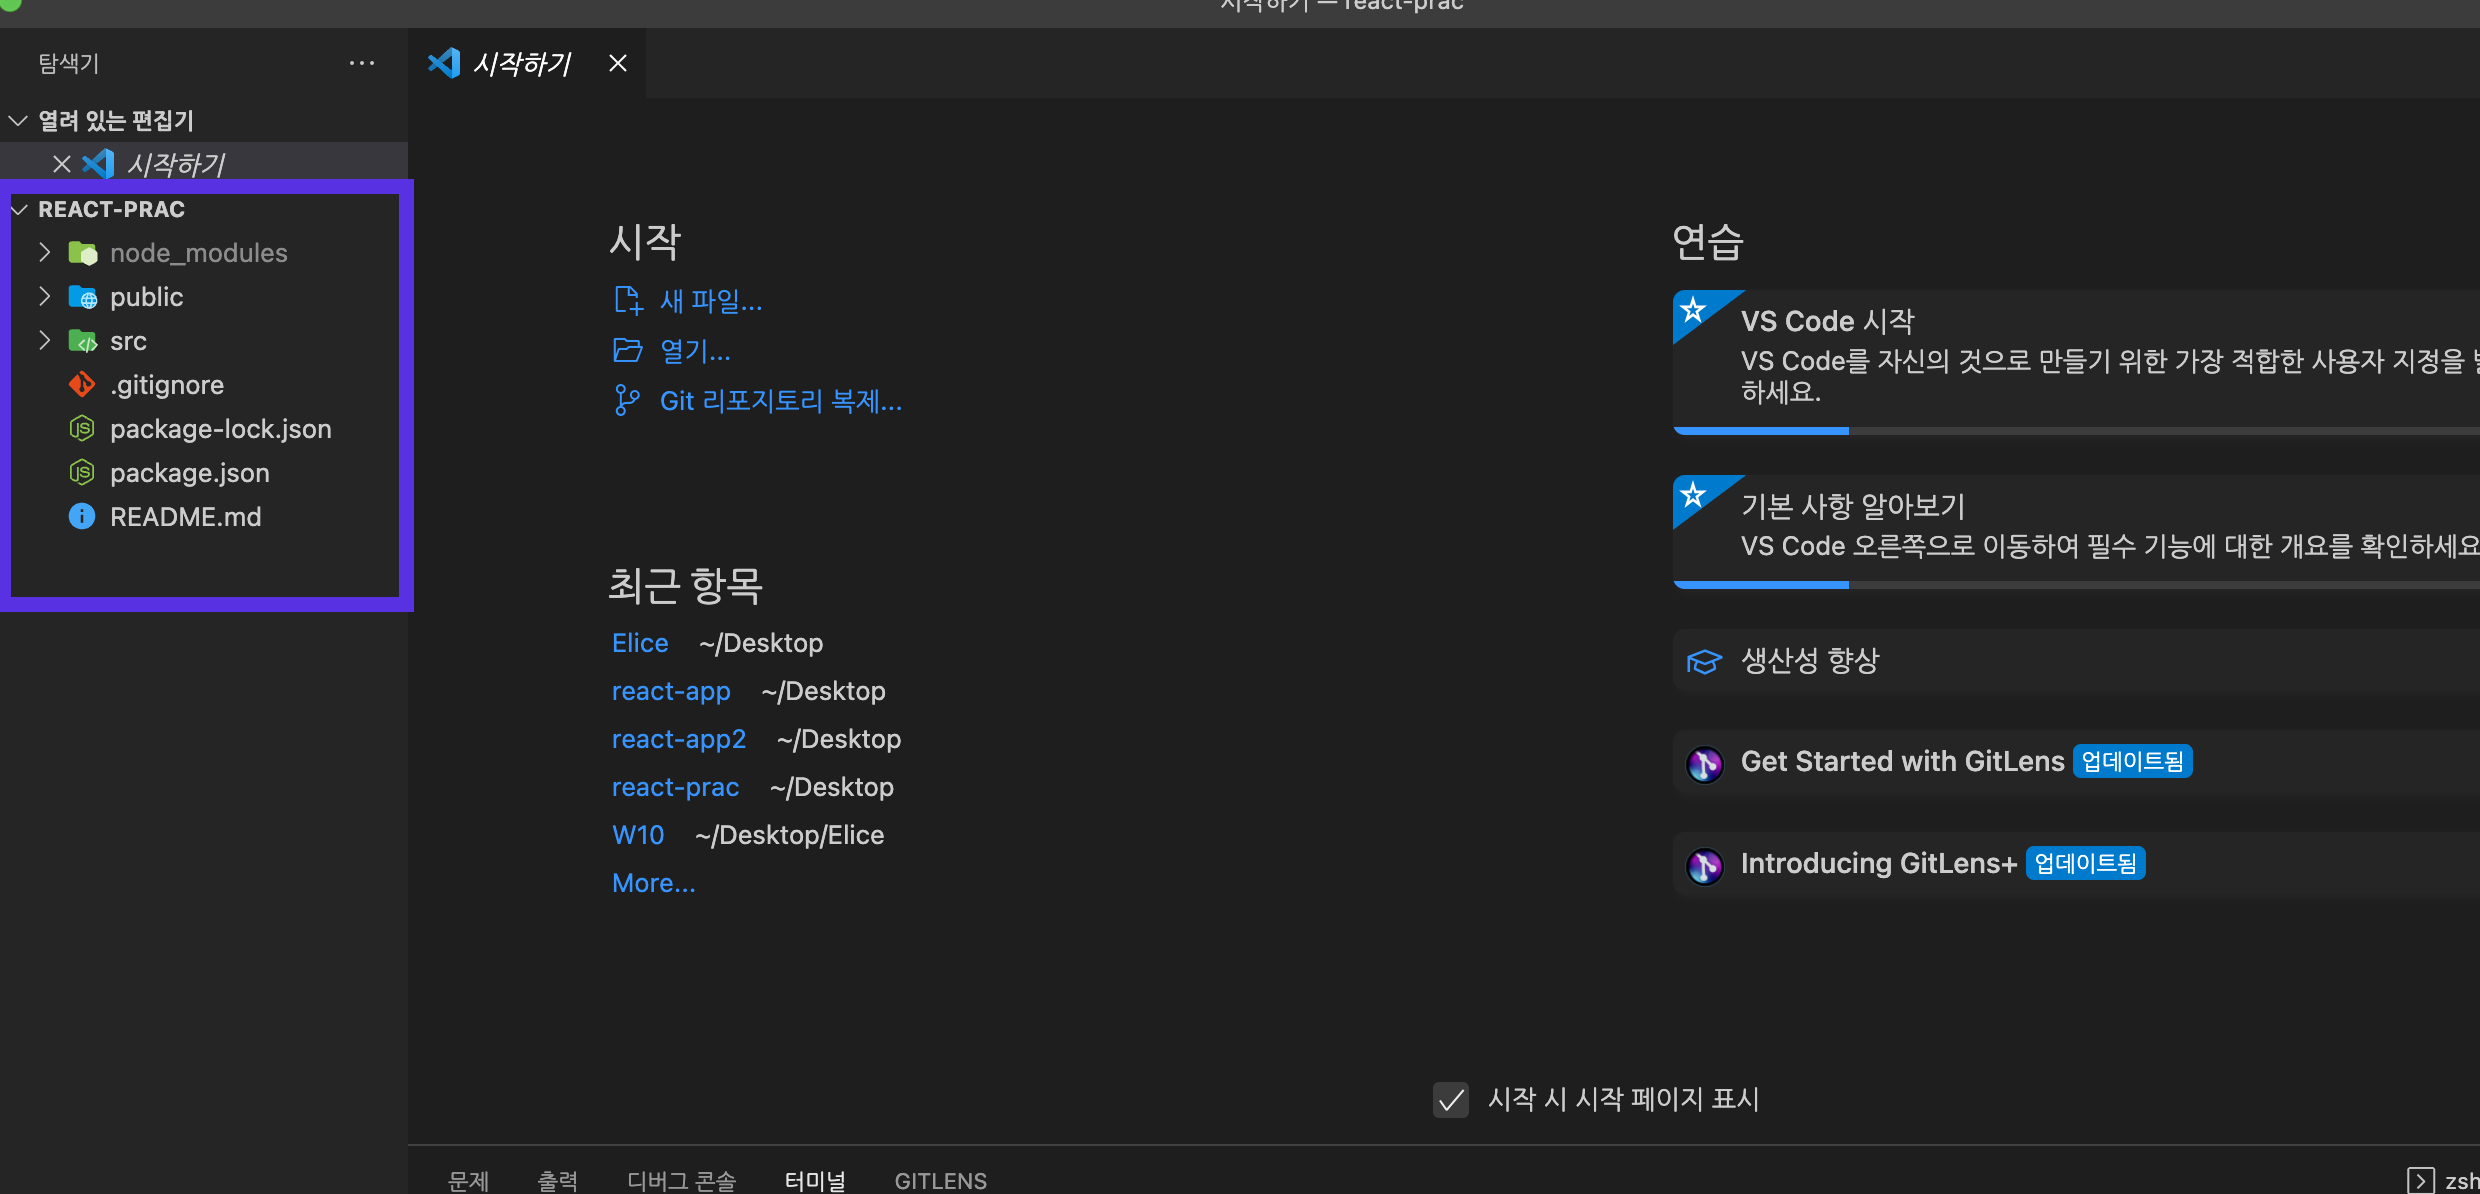This screenshot has width=2480, height=1194.
Task: Click star badge on VS Code 시작 card
Action: [x=1694, y=310]
